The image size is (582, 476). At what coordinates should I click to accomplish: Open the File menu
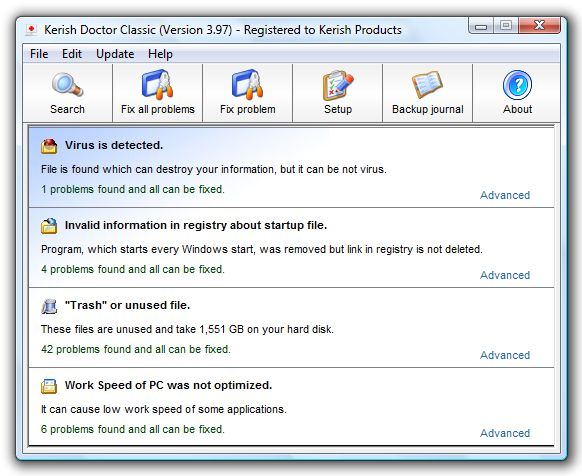click(x=39, y=54)
